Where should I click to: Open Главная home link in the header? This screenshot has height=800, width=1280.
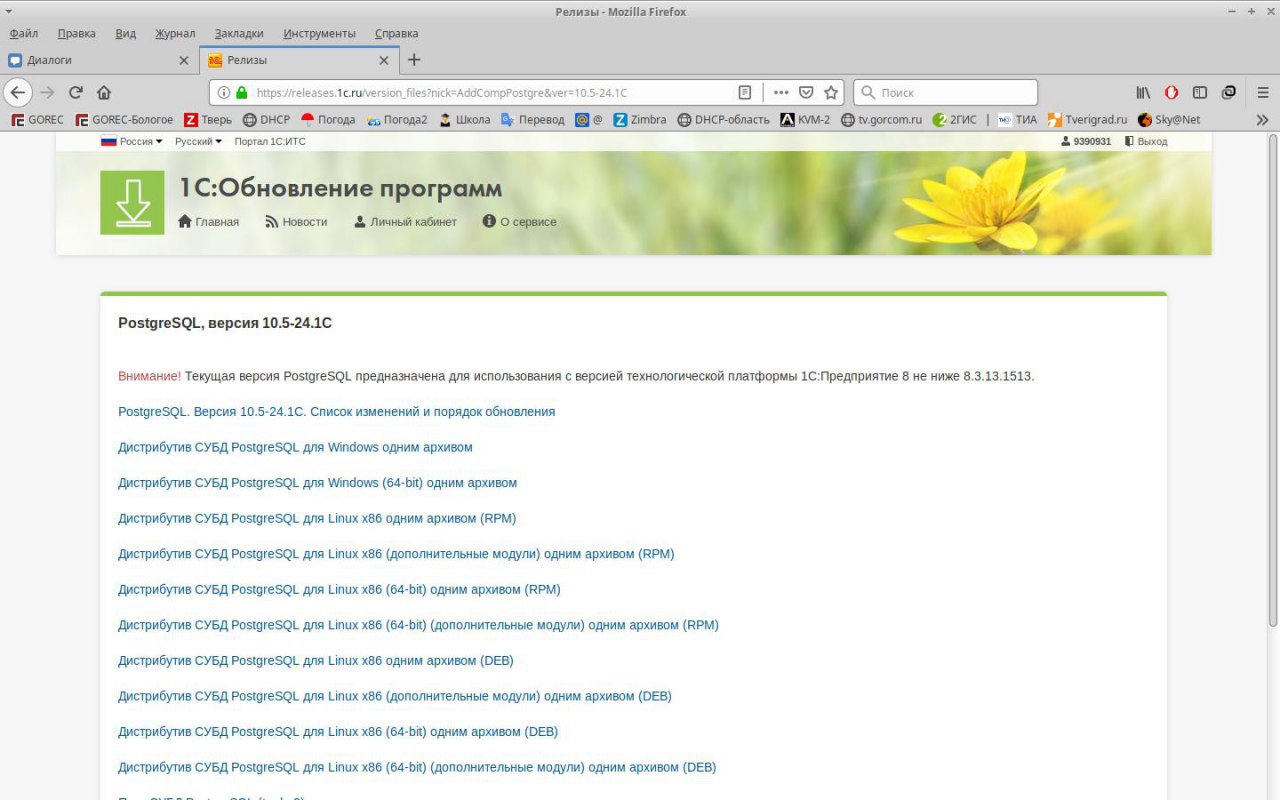pyautogui.click(x=208, y=222)
